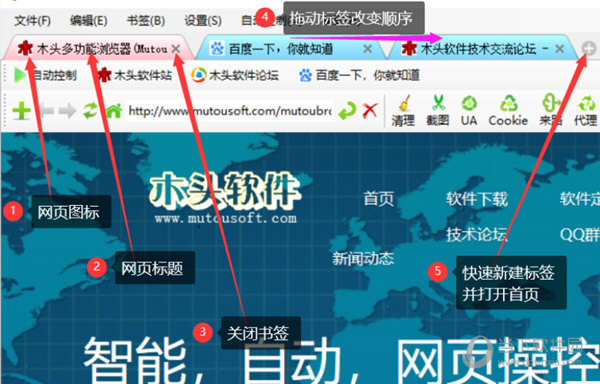This screenshot has height=384, width=600.
Task: Open the 文件(F) menu
Action: click(33, 20)
